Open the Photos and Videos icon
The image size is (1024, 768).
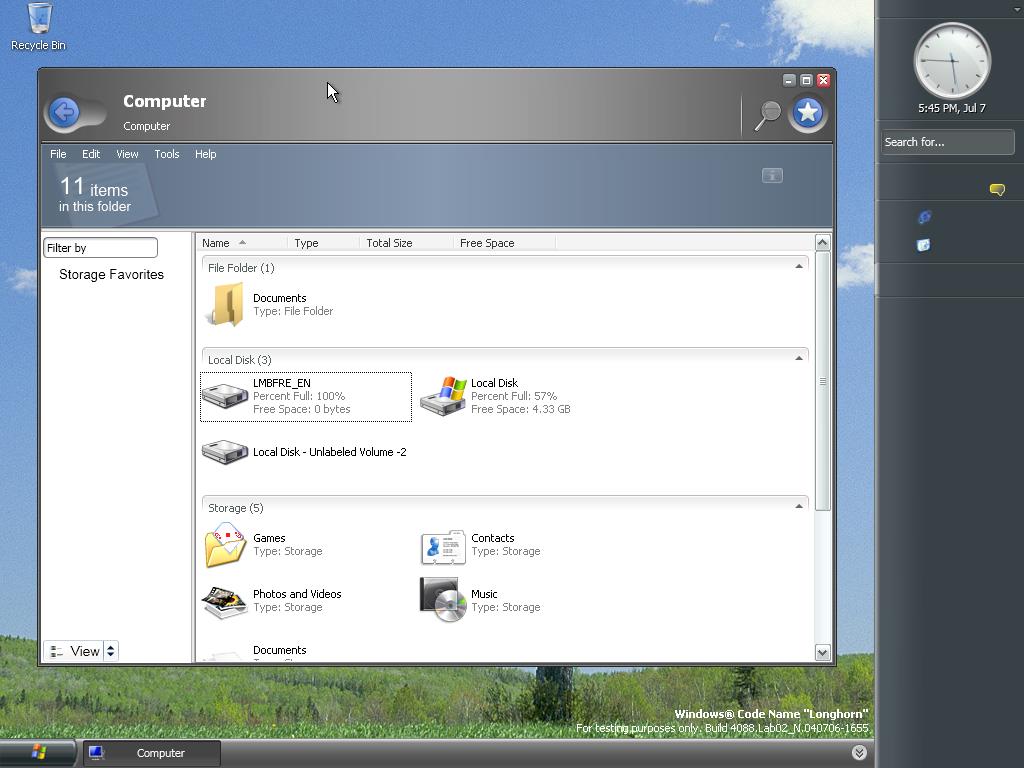click(225, 601)
